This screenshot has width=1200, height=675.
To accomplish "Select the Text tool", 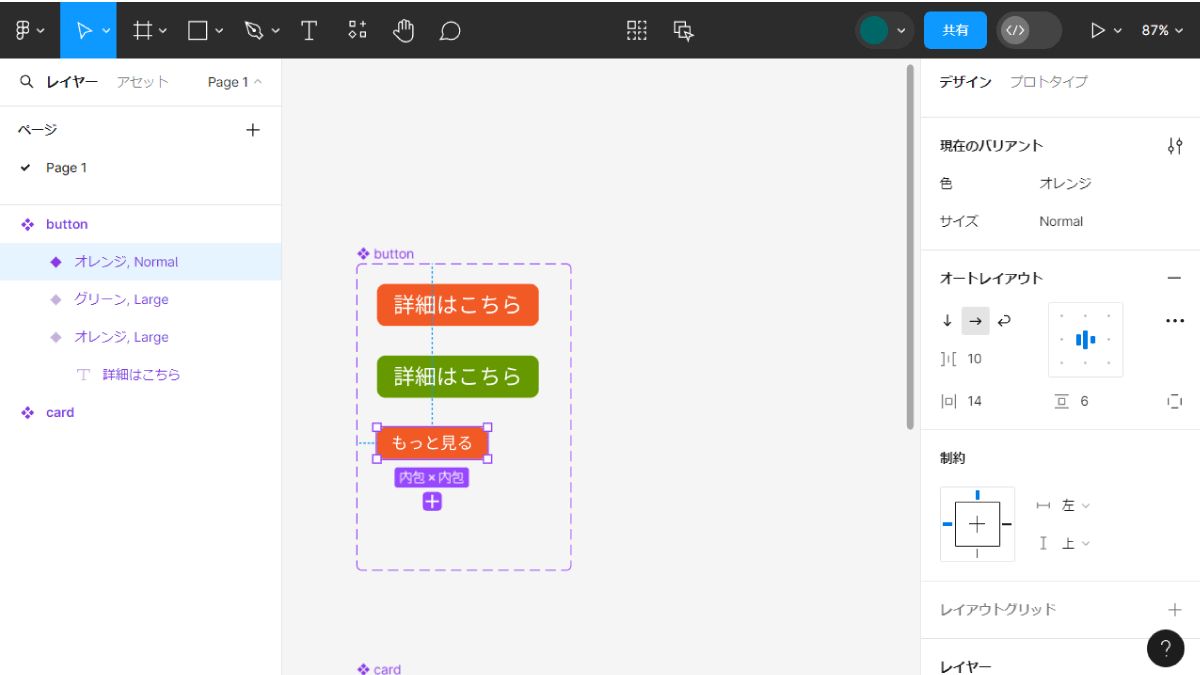I will coord(309,30).
